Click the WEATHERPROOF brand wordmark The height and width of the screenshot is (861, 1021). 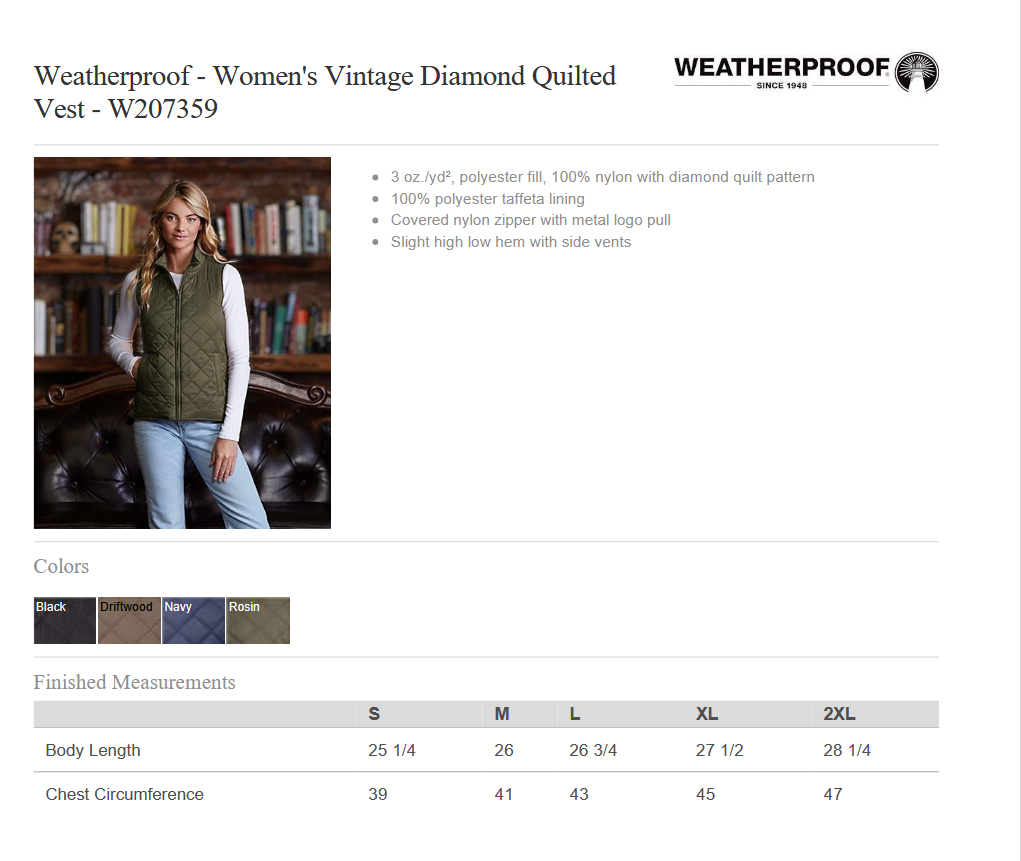[781, 67]
